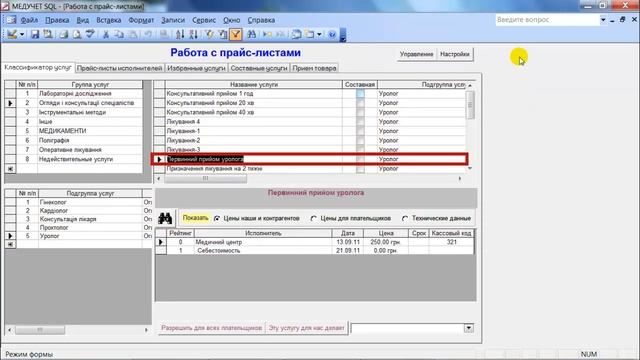
Task: Click the horizontal scrollbar thumb under the Подгруппа услуг list
Action: coord(40,330)
